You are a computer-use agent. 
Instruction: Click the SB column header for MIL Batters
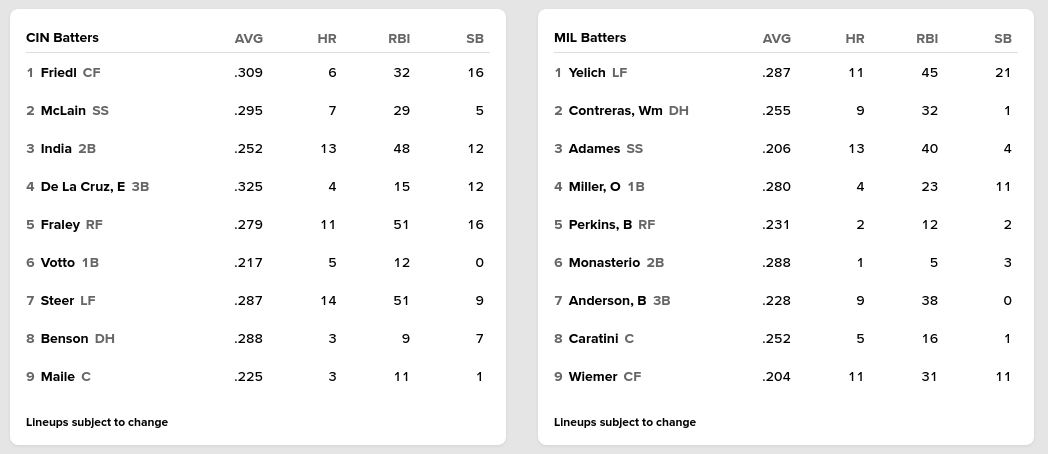point(1003,39)
